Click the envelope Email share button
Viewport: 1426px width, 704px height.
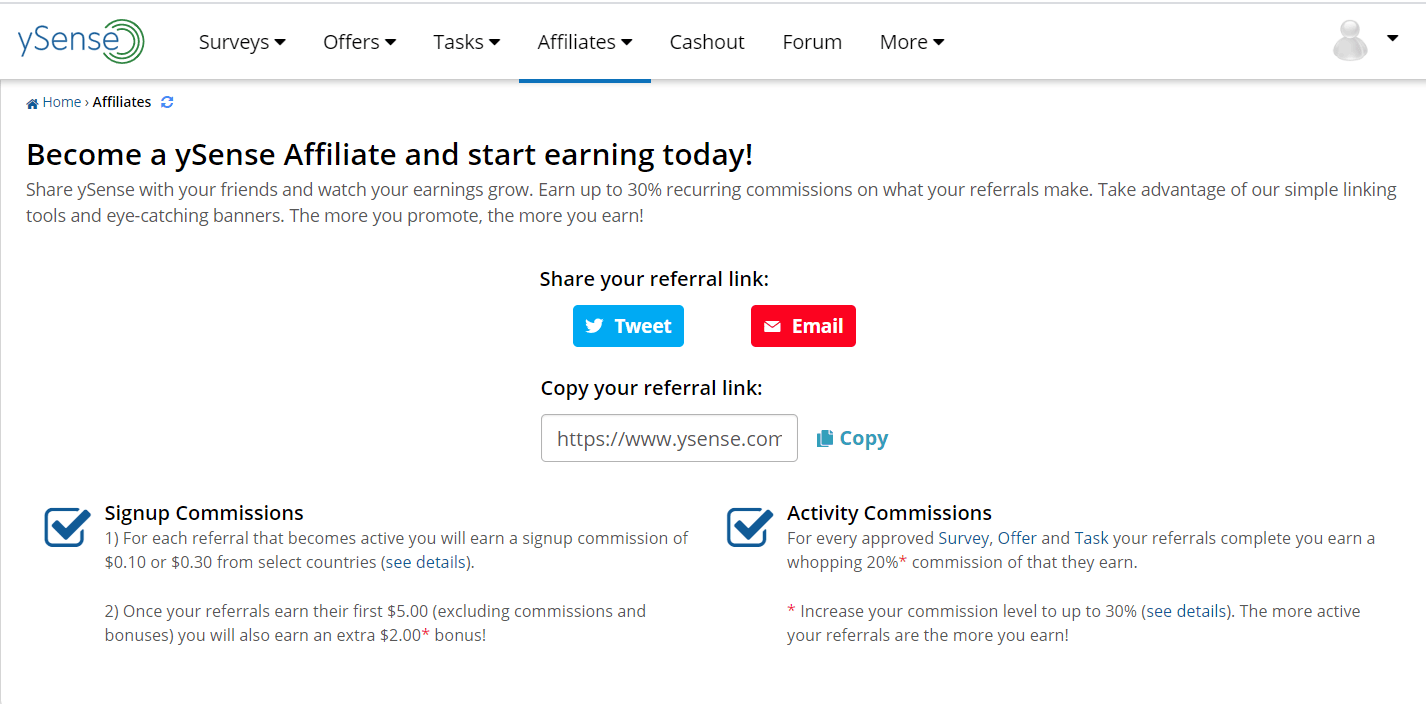pos(803,326)
